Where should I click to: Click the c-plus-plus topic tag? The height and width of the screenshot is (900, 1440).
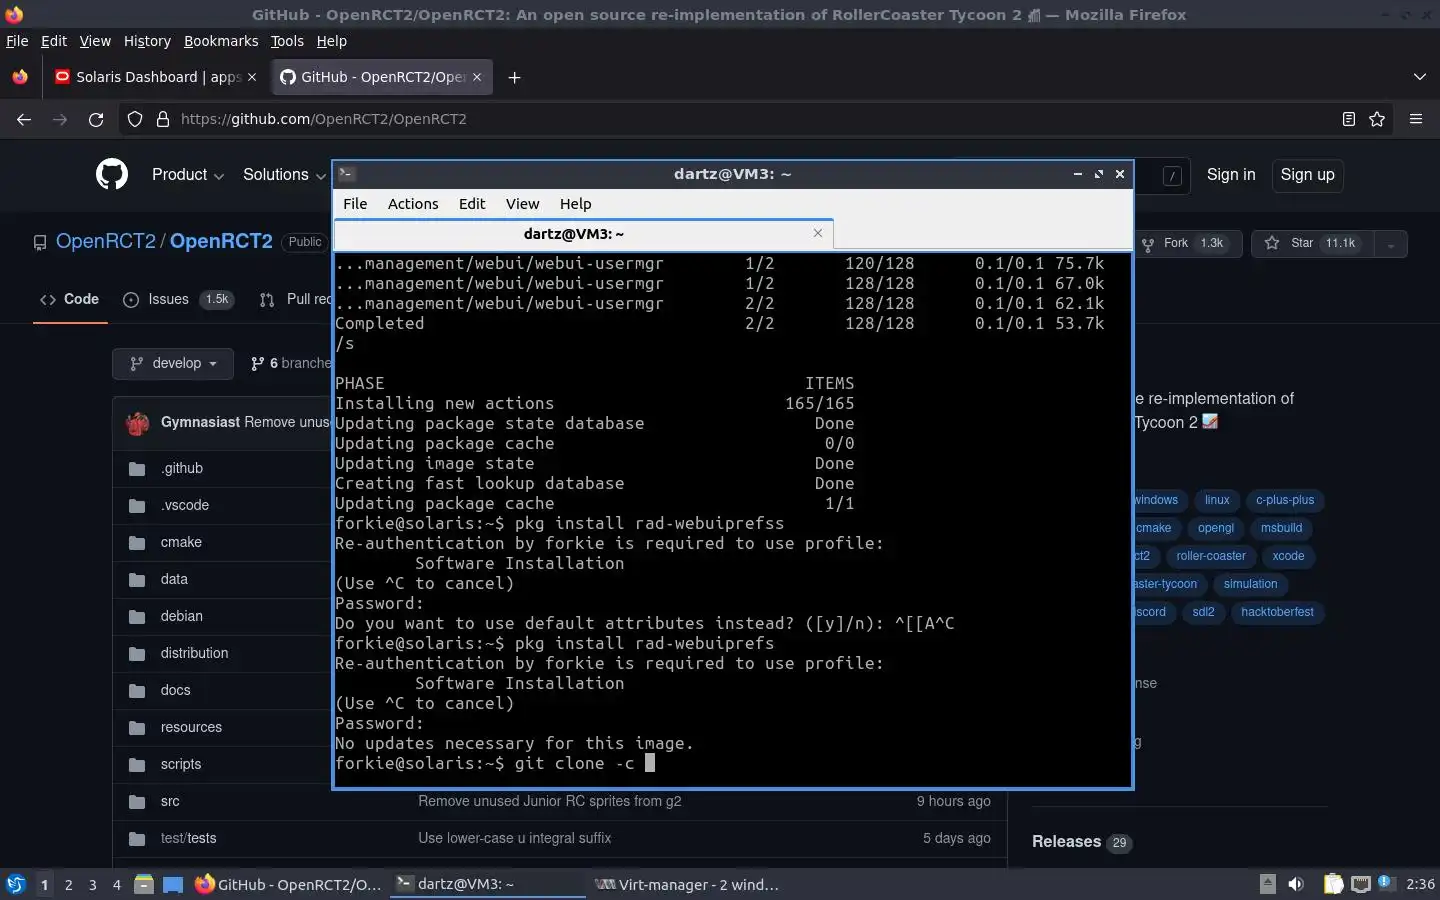click(1285, 500)
